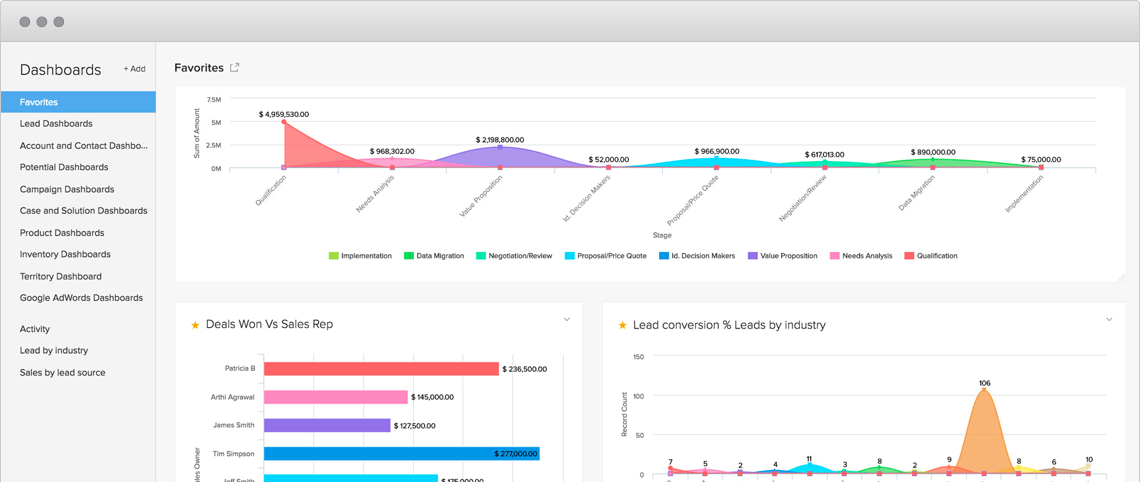Open Product Dashboards
Image resolution: width=1140 pixels, height=482 pixels.
point(62,233)
